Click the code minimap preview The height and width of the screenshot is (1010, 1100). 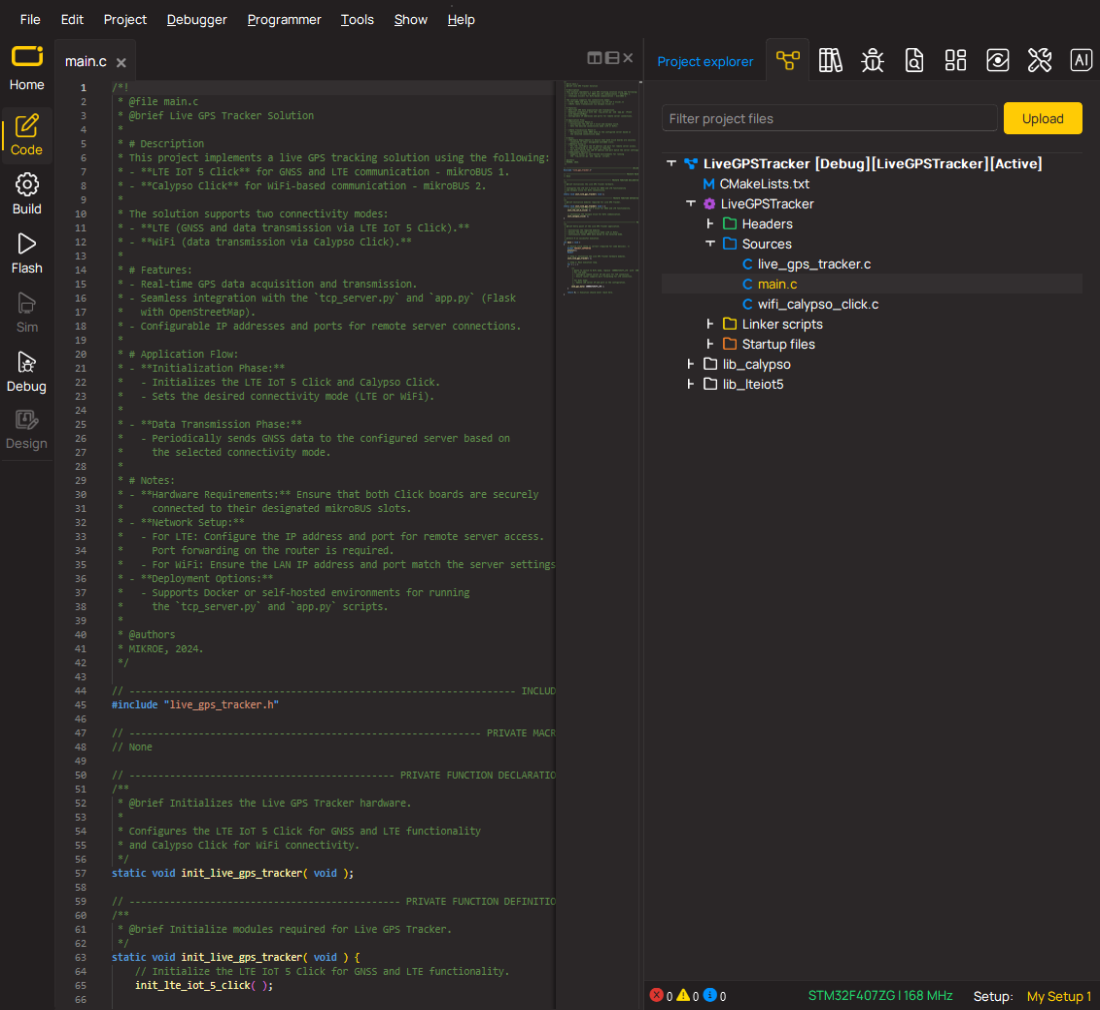pyautogui.click(x=601, y=188)
